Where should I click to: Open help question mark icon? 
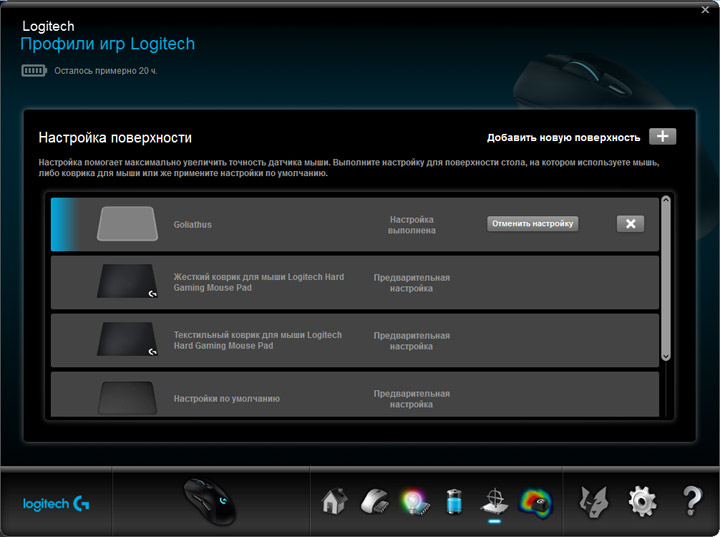(692, 501)
